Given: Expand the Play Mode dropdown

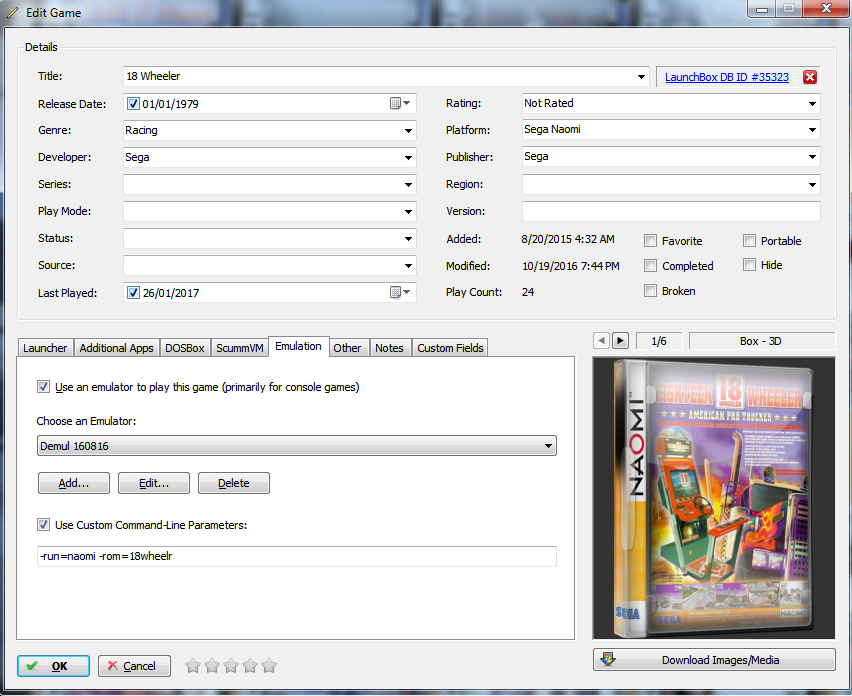Looking at the screenshot, I should click(408, 211).
